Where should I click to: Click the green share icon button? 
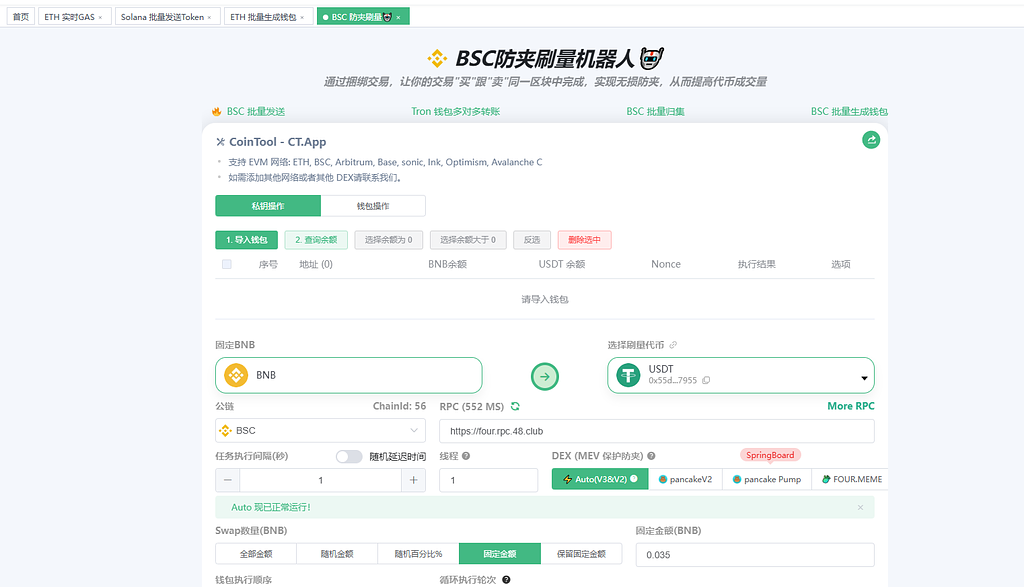tap(871, 140)
